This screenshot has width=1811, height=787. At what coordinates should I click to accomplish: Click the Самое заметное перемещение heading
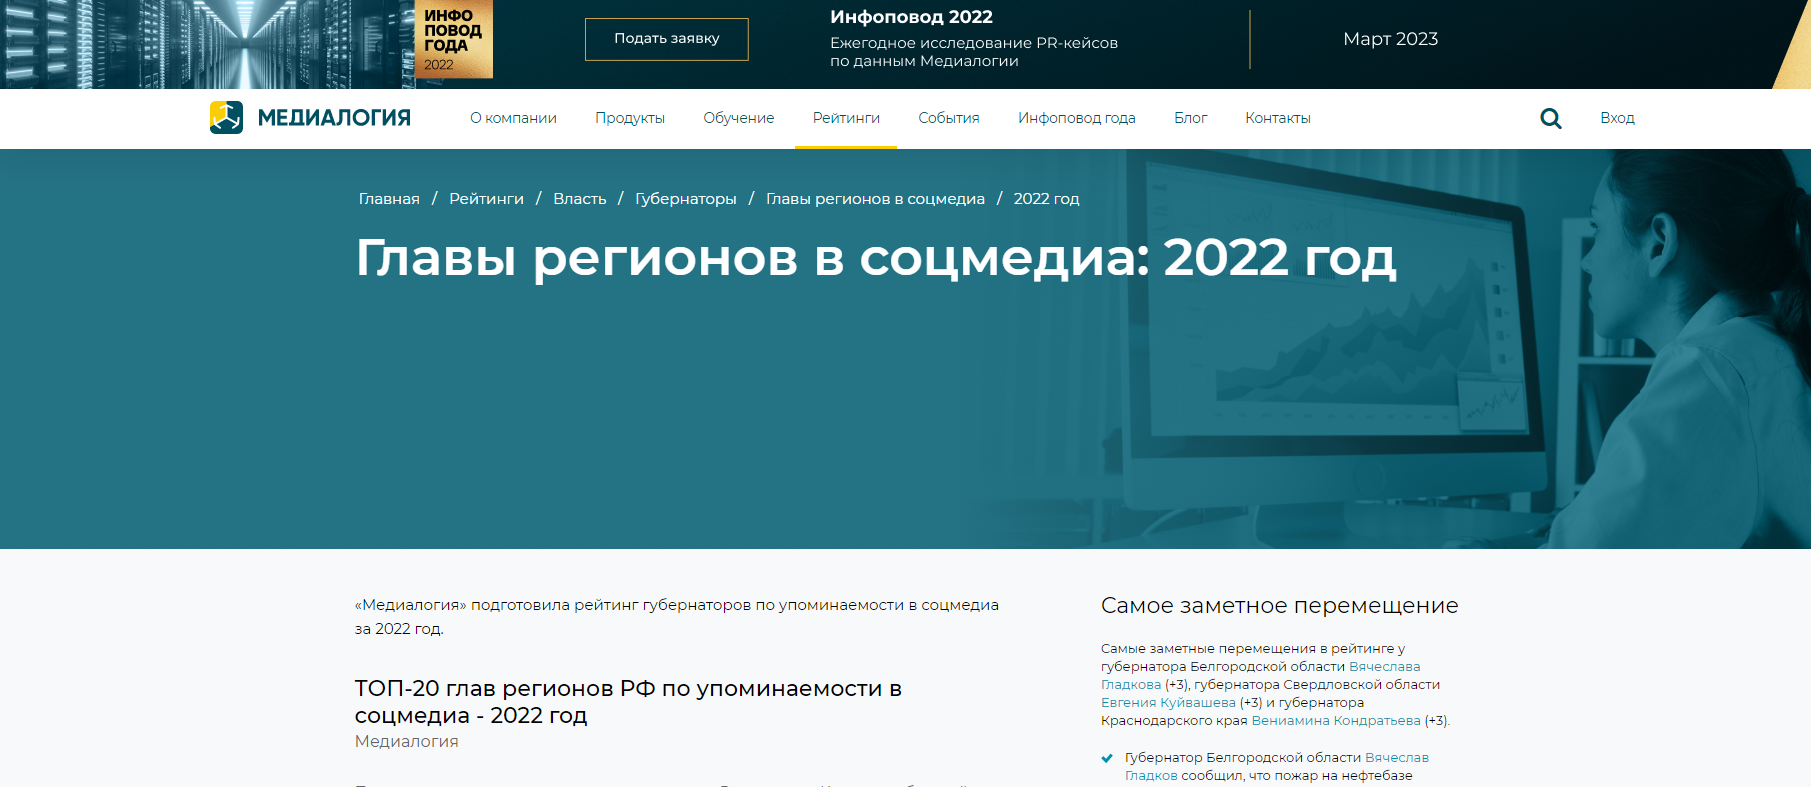pyautogui.click(x=1279, y=606)
